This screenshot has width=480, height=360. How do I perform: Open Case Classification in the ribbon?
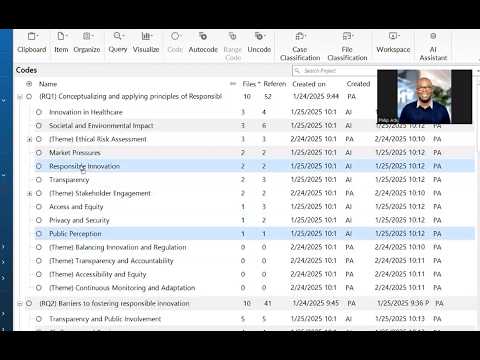click(300, 46)
